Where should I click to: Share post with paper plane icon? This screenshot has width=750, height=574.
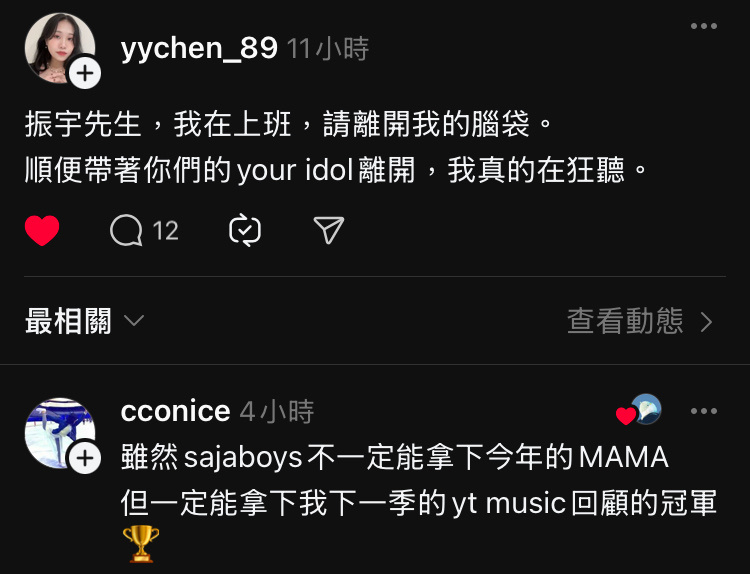(x=329, y=230)
